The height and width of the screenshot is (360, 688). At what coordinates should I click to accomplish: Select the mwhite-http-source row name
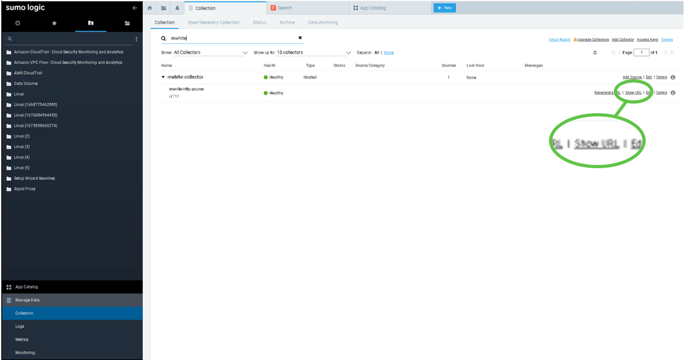(x=186, y=89)
